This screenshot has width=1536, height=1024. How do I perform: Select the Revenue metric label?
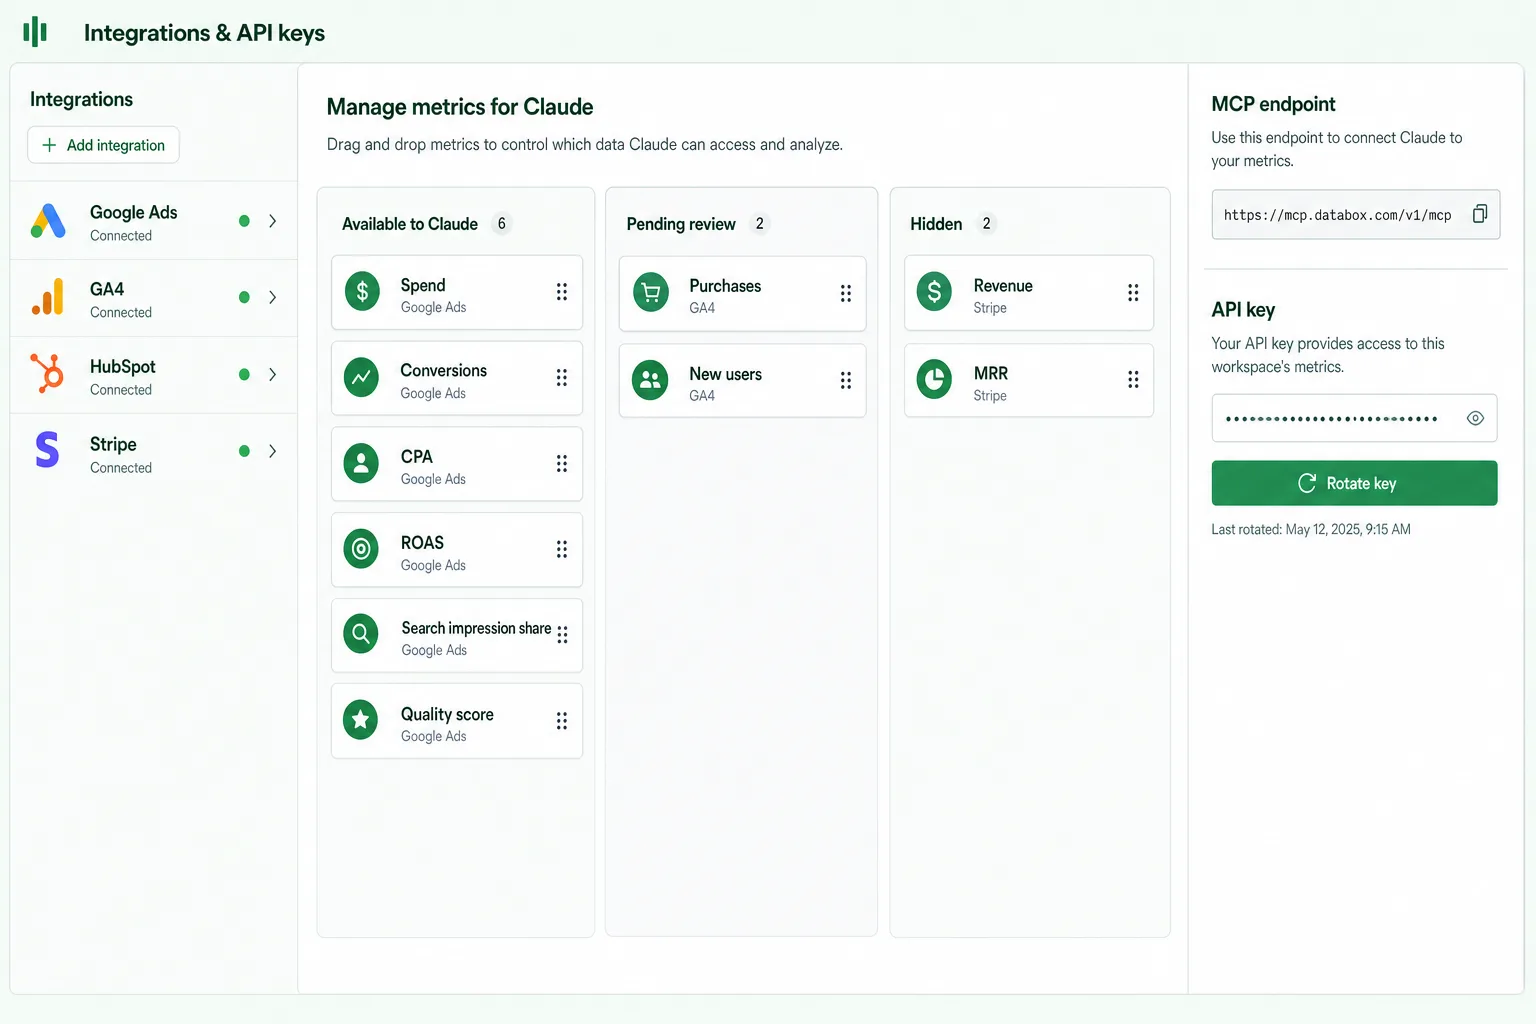(1003, 286)
